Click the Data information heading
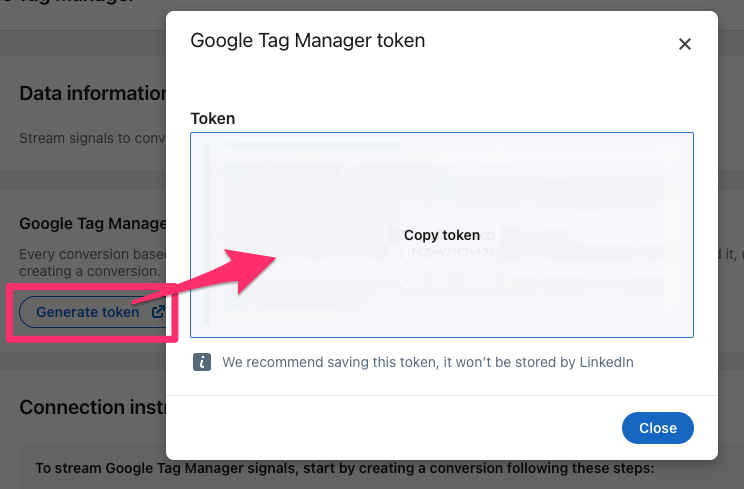Image resolution: width=744 pixels, height=489 pixels. pos(93,93)
